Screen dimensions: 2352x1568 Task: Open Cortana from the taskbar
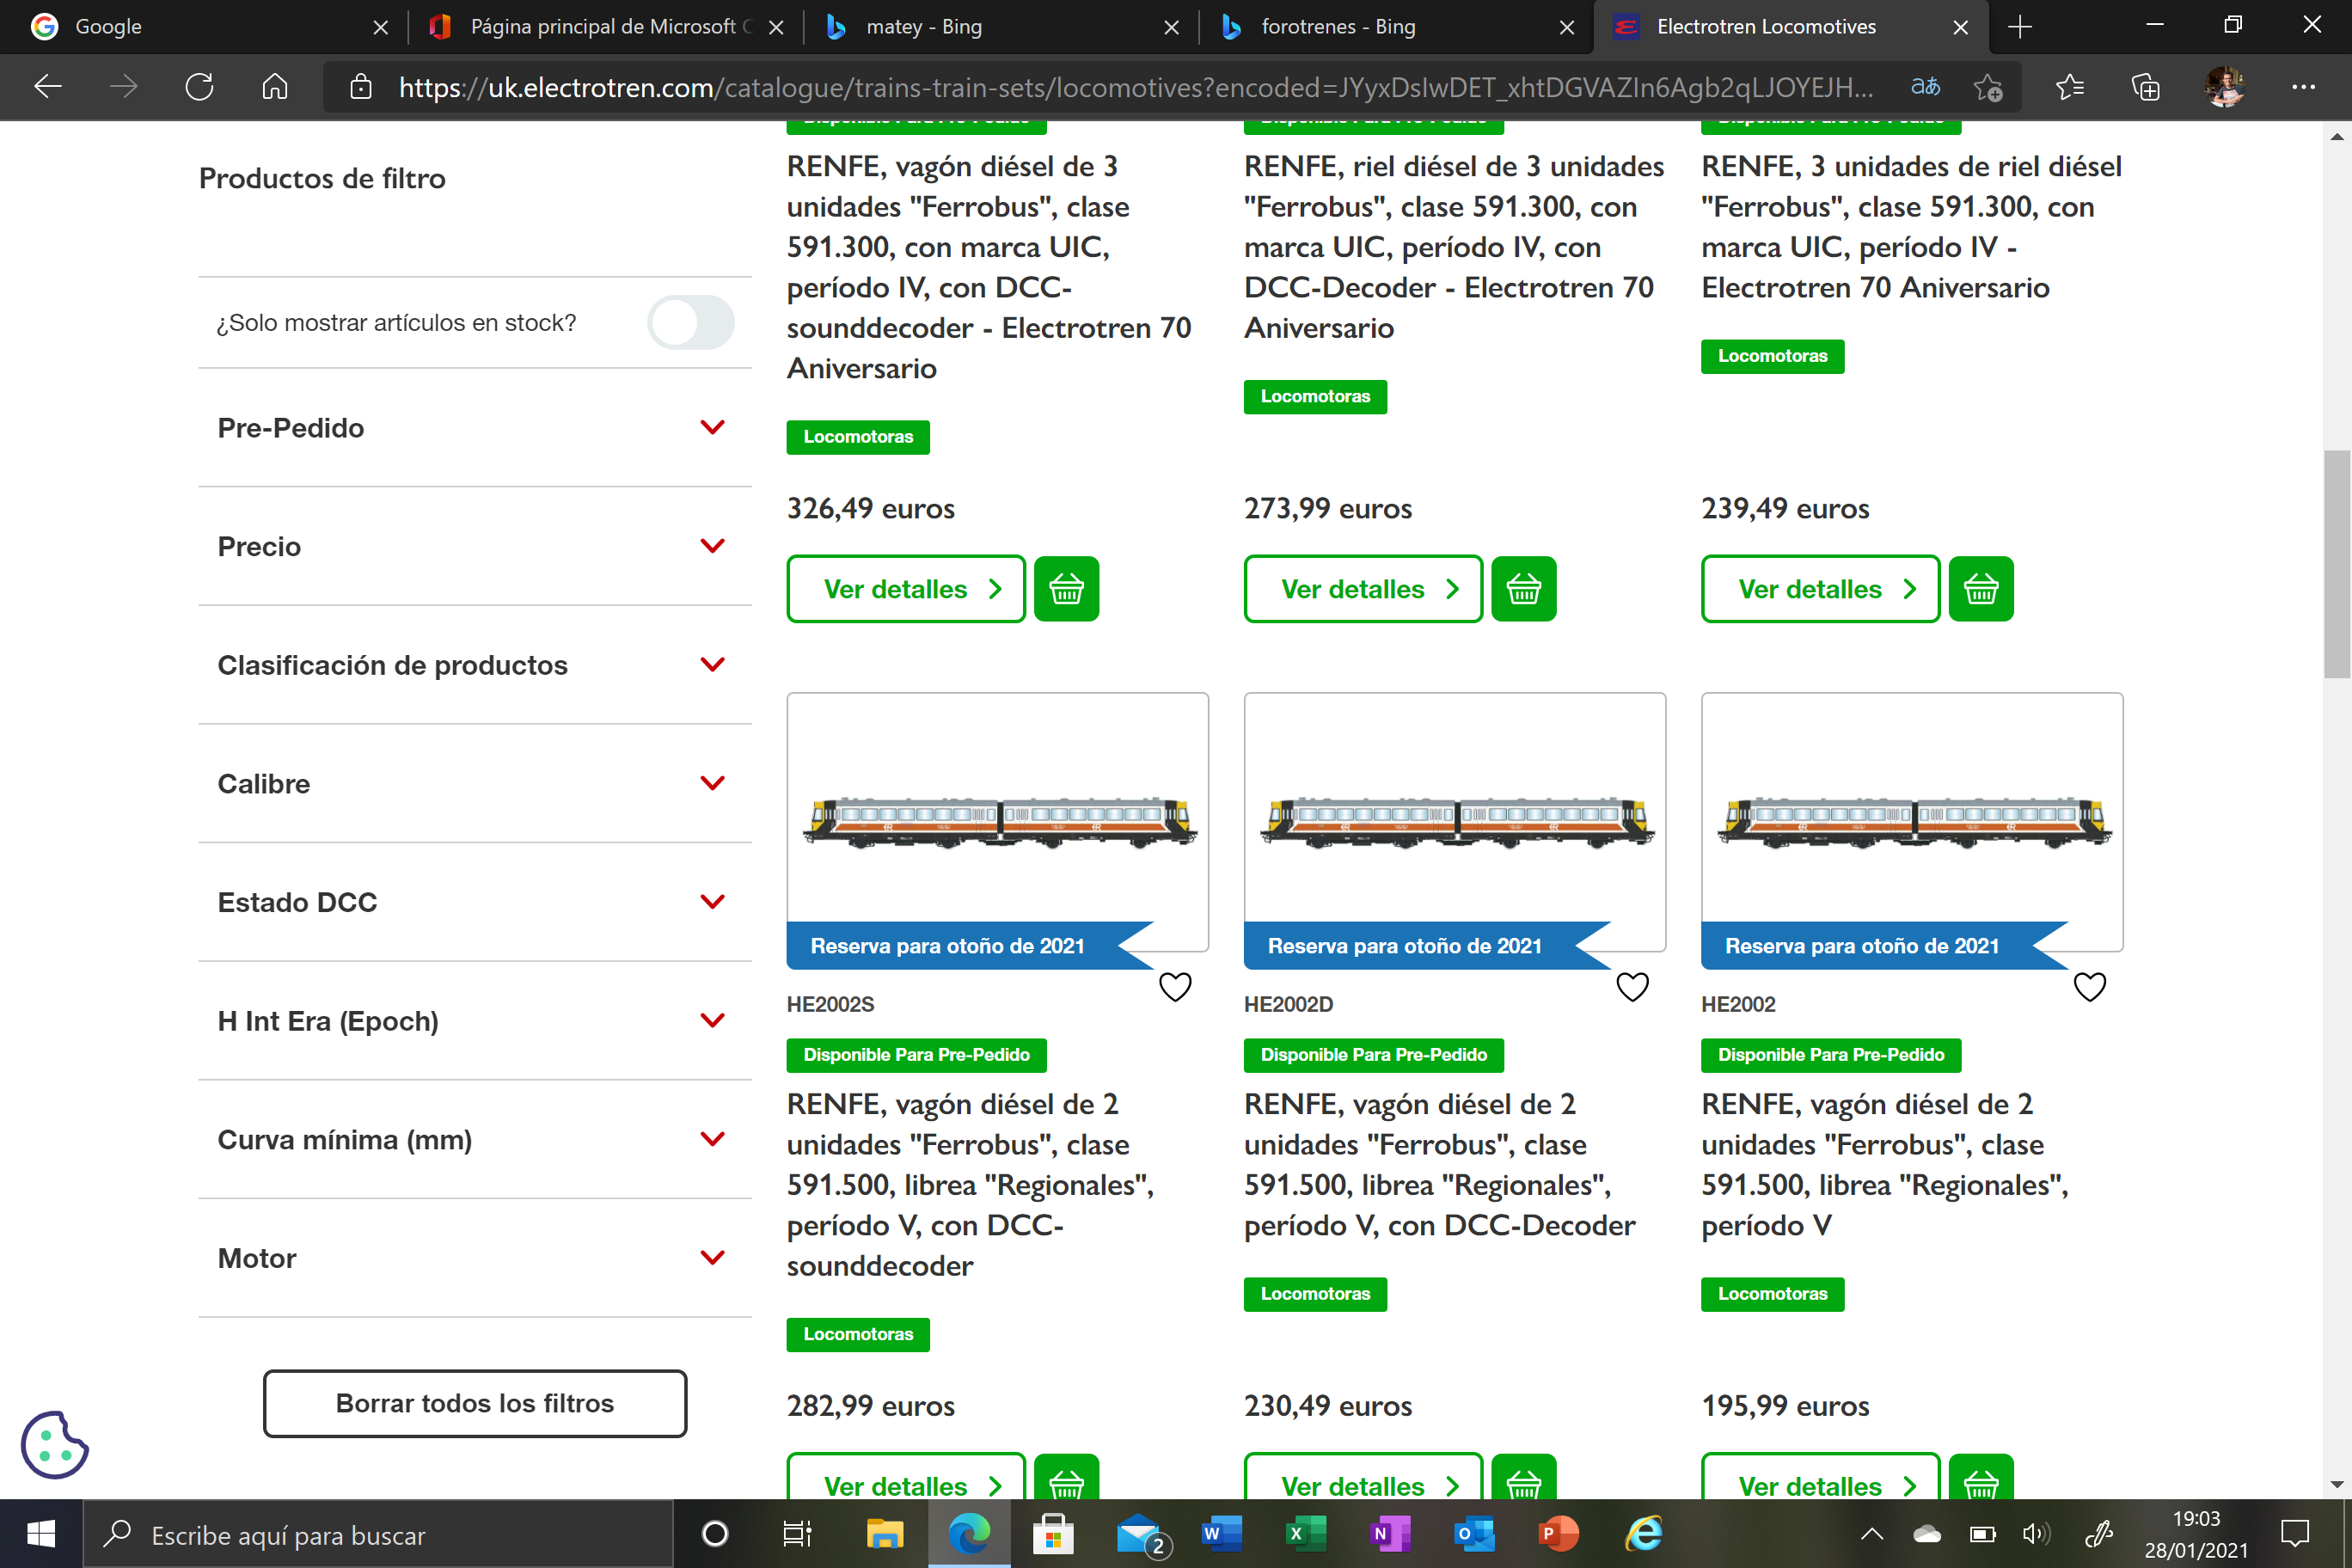tap(715, 1533)
